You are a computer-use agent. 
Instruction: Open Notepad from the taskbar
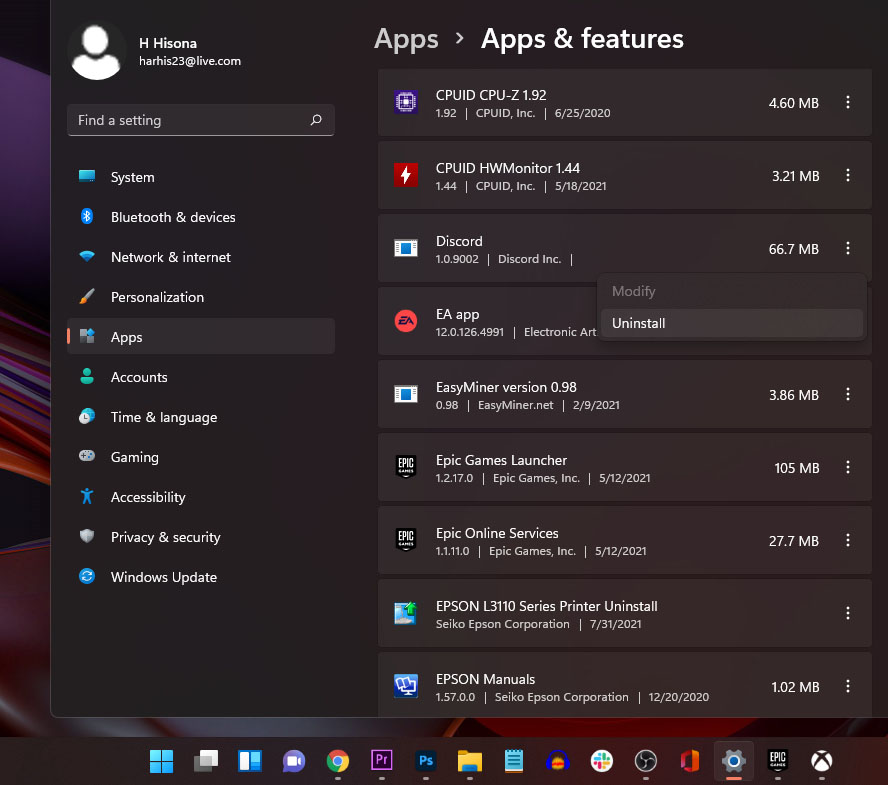coord(514,761)
